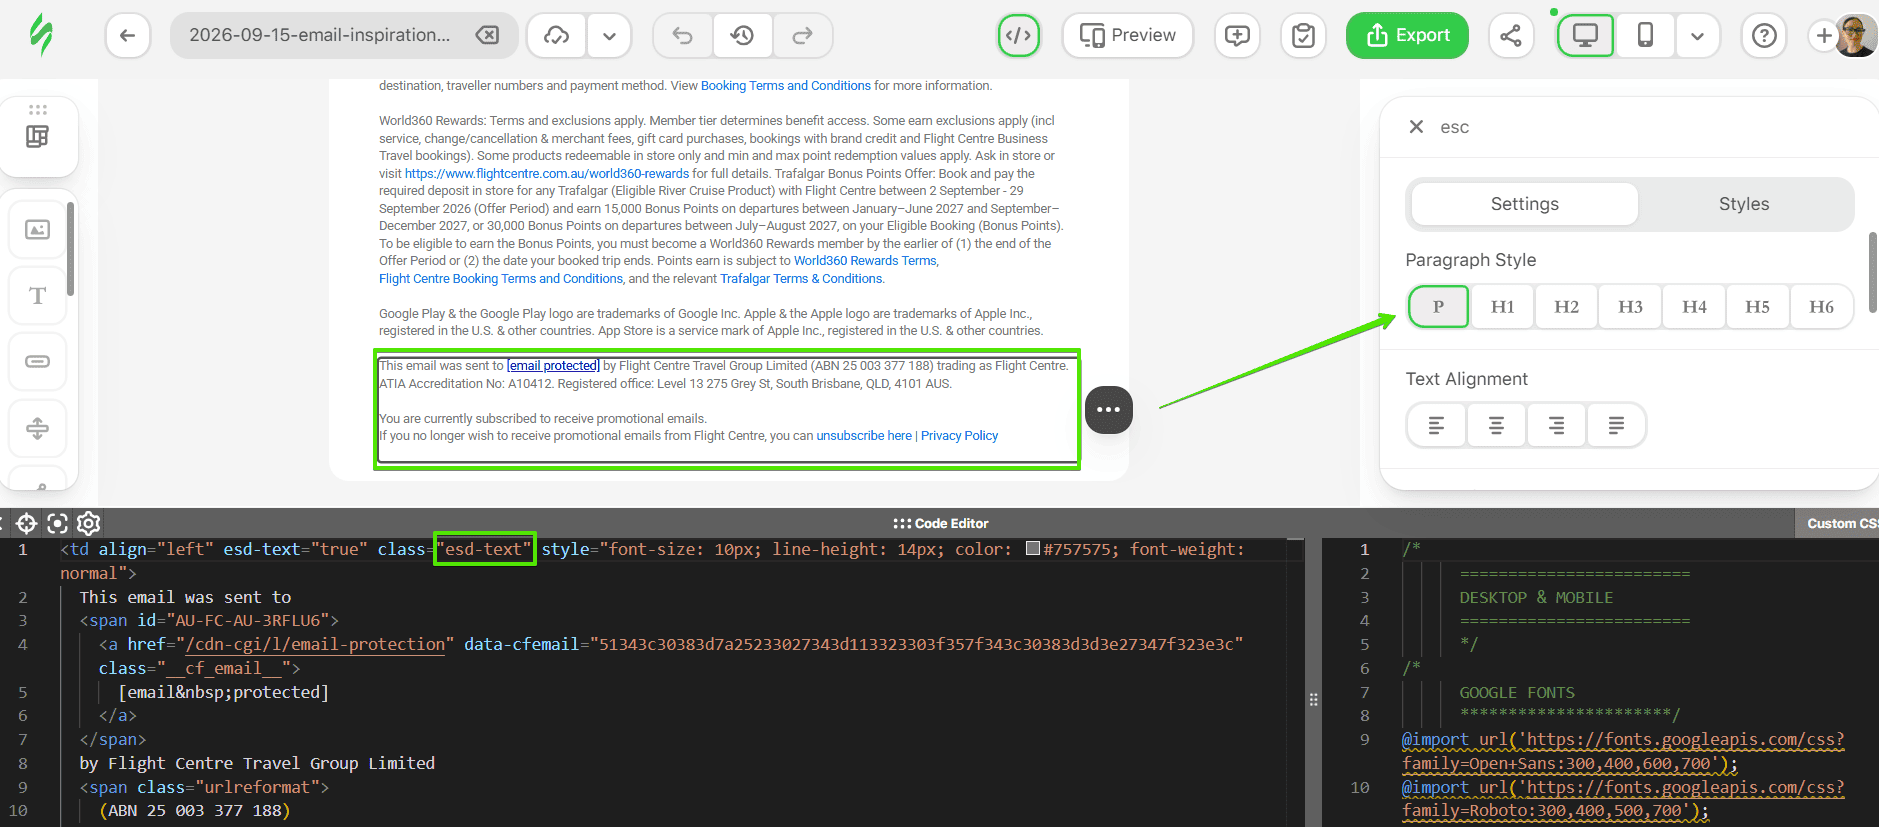Select the button block in sidebar

pyautogui.click(x=38, y=361)
